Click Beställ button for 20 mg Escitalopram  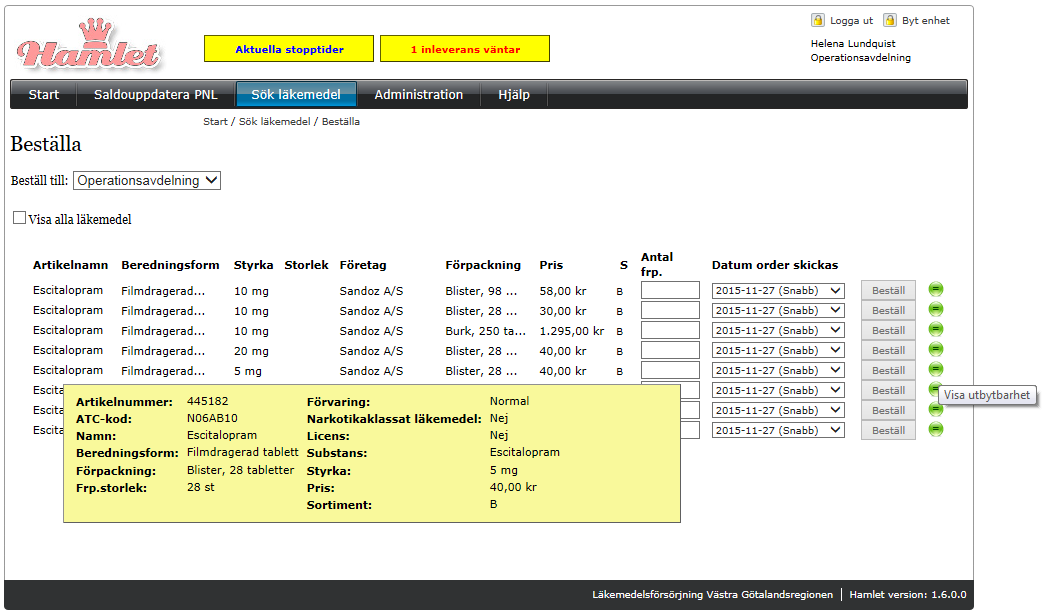coord(888,351)
